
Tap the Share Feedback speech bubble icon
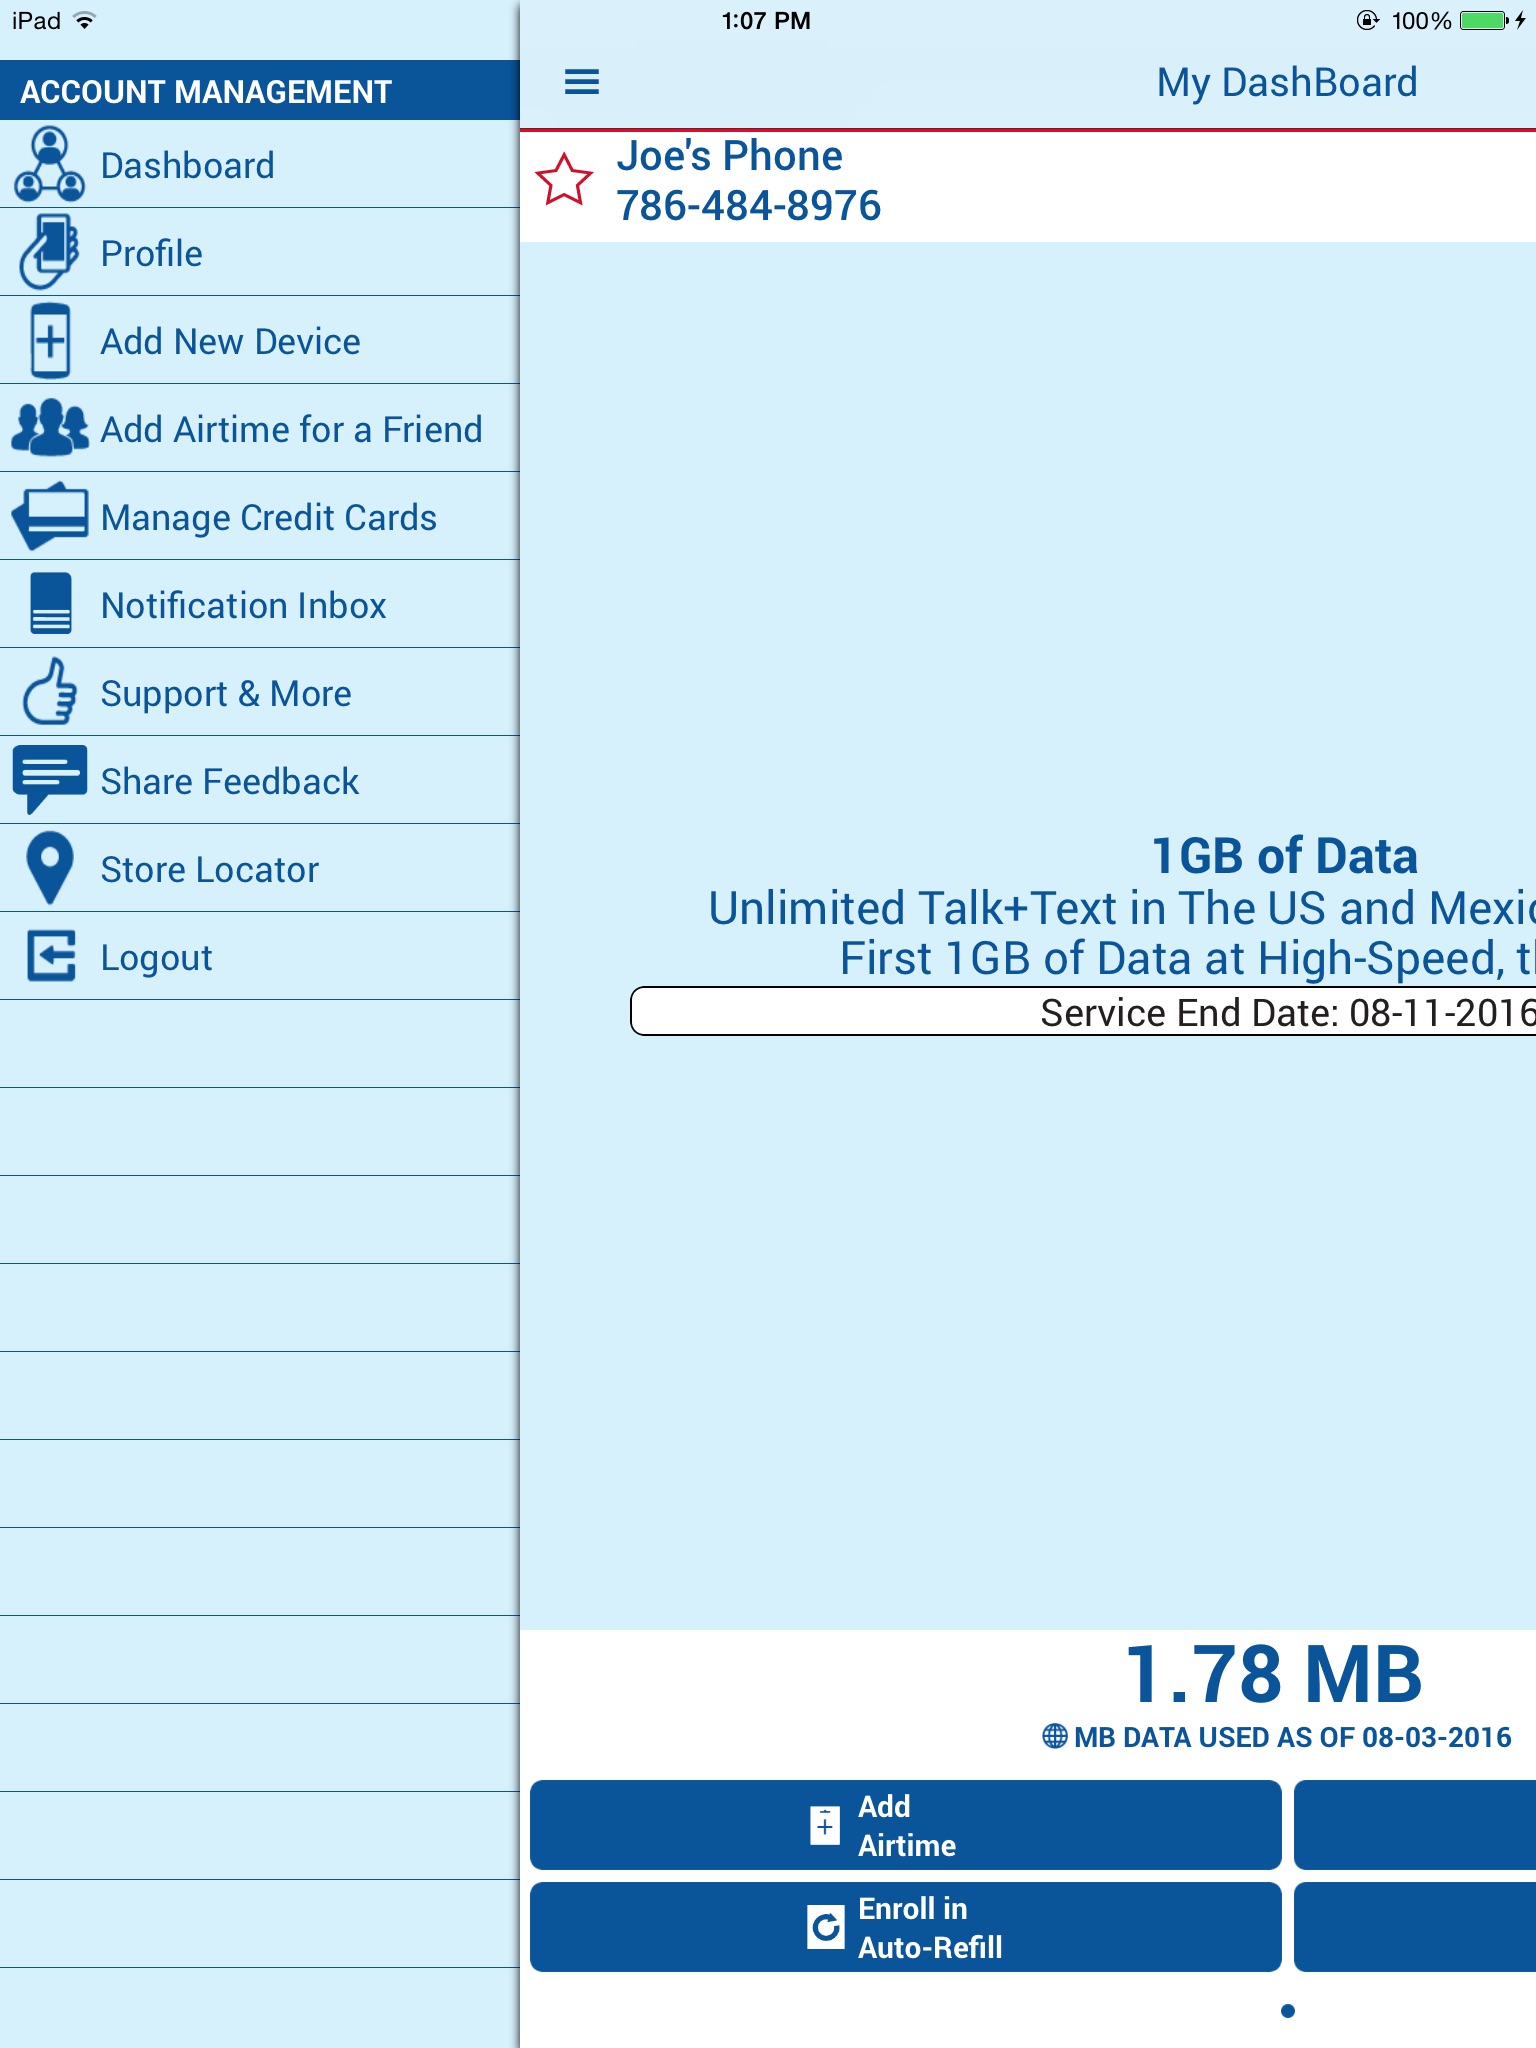pos(49,780)
